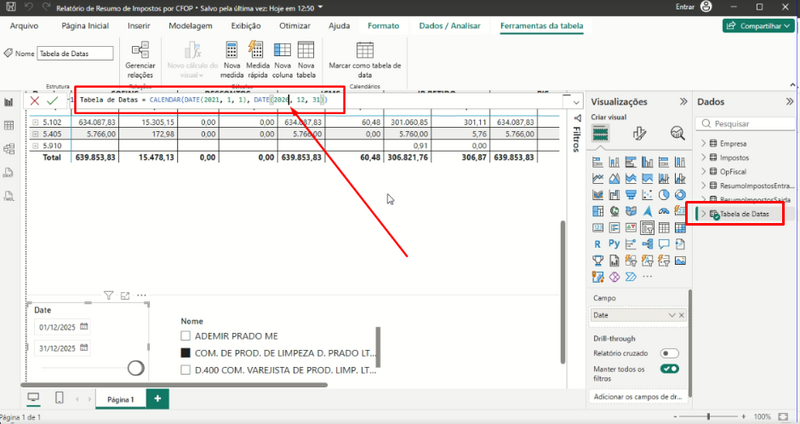Viewport: 800px width, 424px height.
Task: Select the pie chart visual
Action: (x=663, y=195)
